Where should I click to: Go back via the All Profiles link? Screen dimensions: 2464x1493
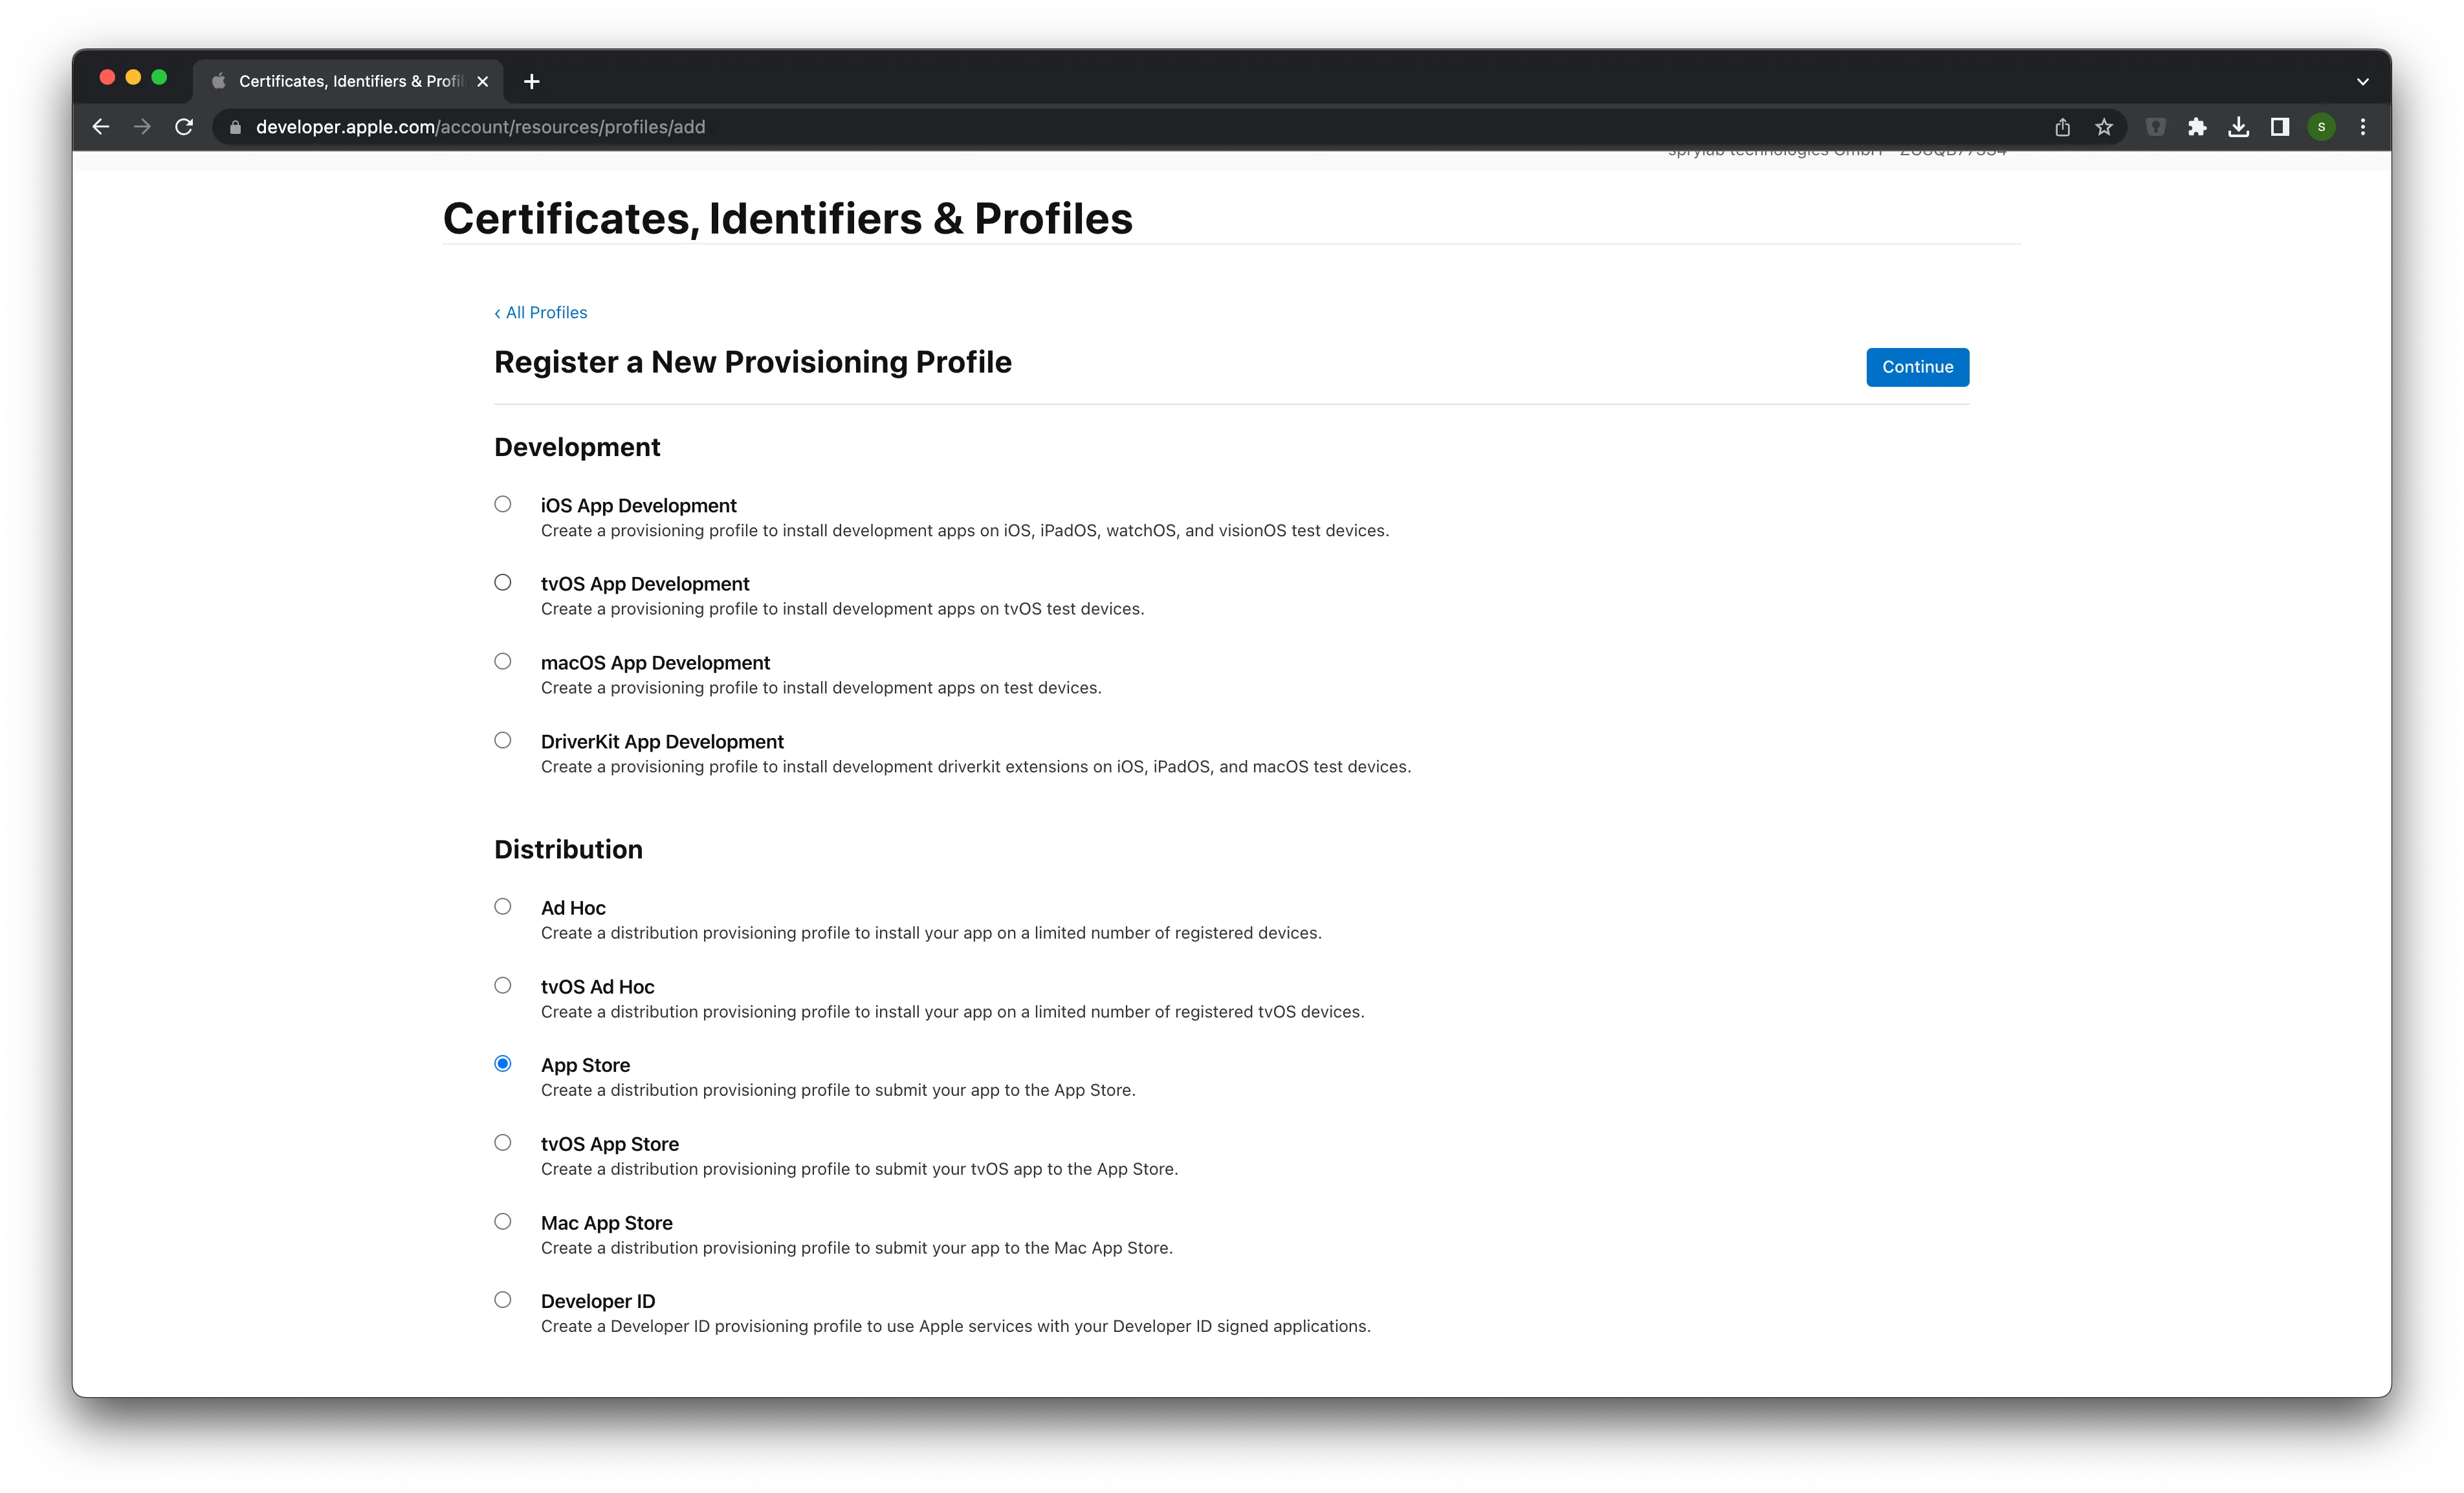(541, 312)
